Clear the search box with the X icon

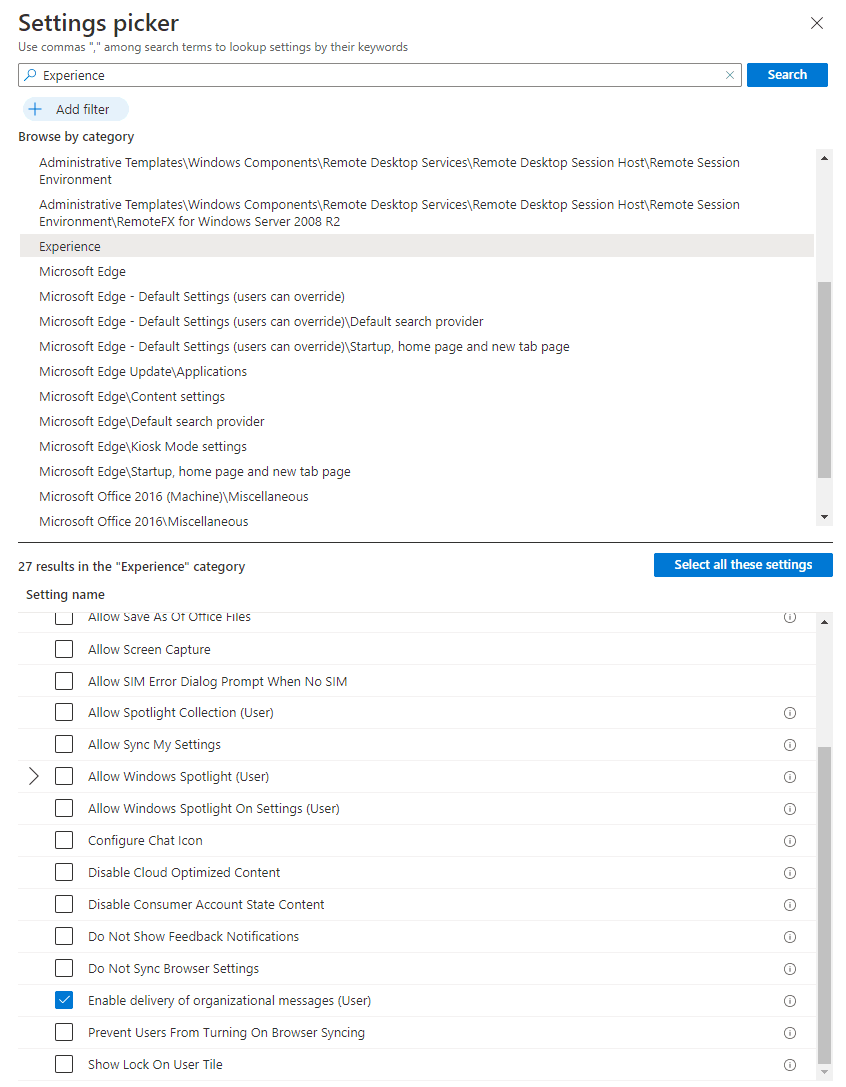730,75
